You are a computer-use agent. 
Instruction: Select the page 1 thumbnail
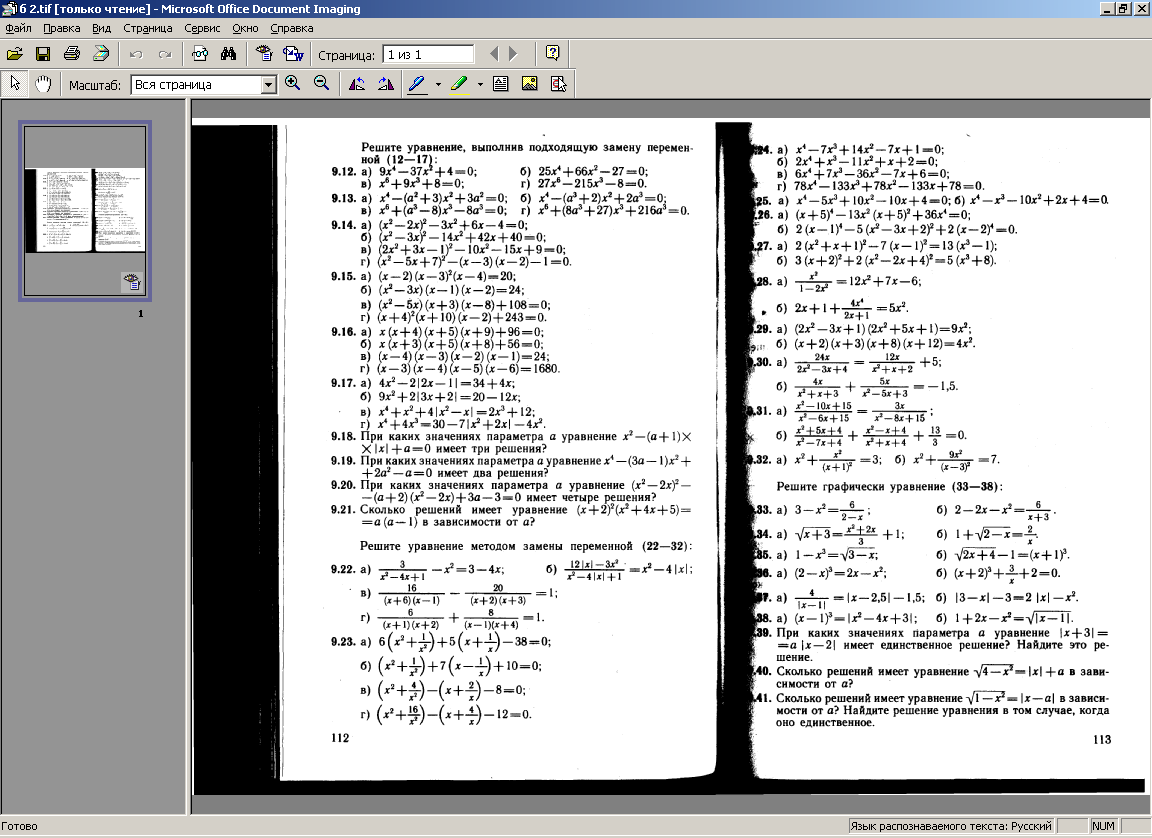pos(85,211)
